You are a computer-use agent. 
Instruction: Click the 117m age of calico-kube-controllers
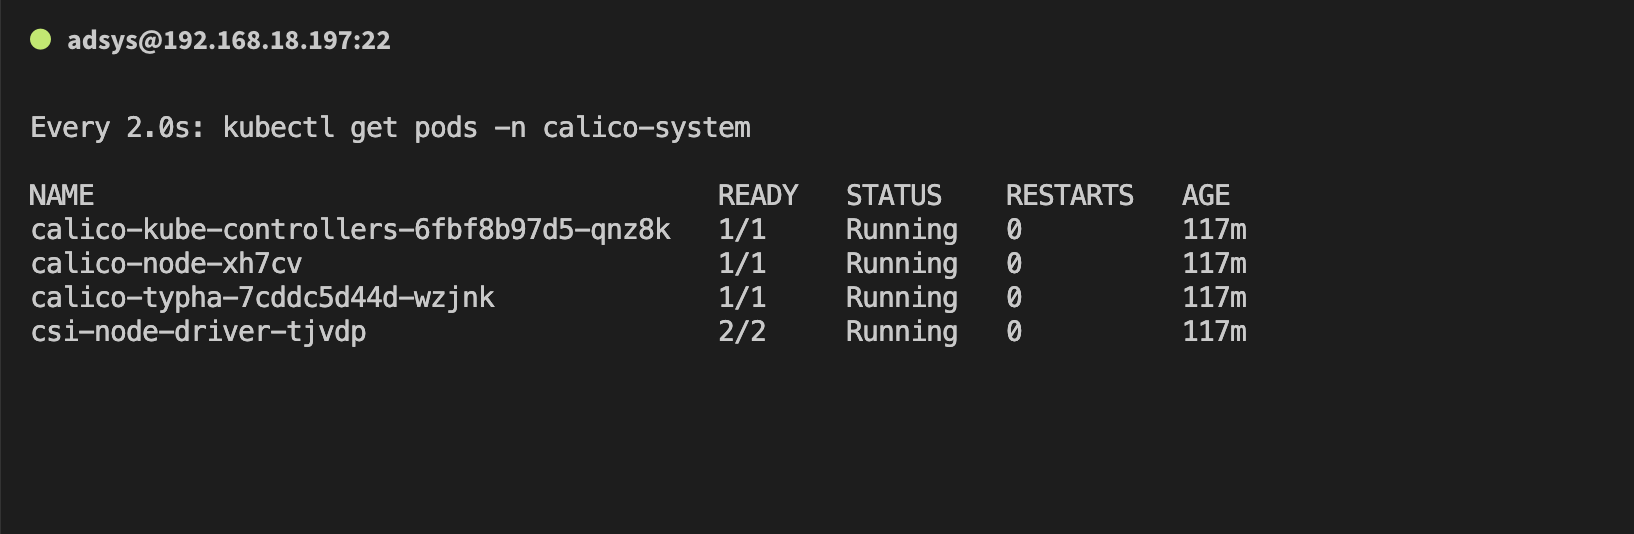[1214, 230]
